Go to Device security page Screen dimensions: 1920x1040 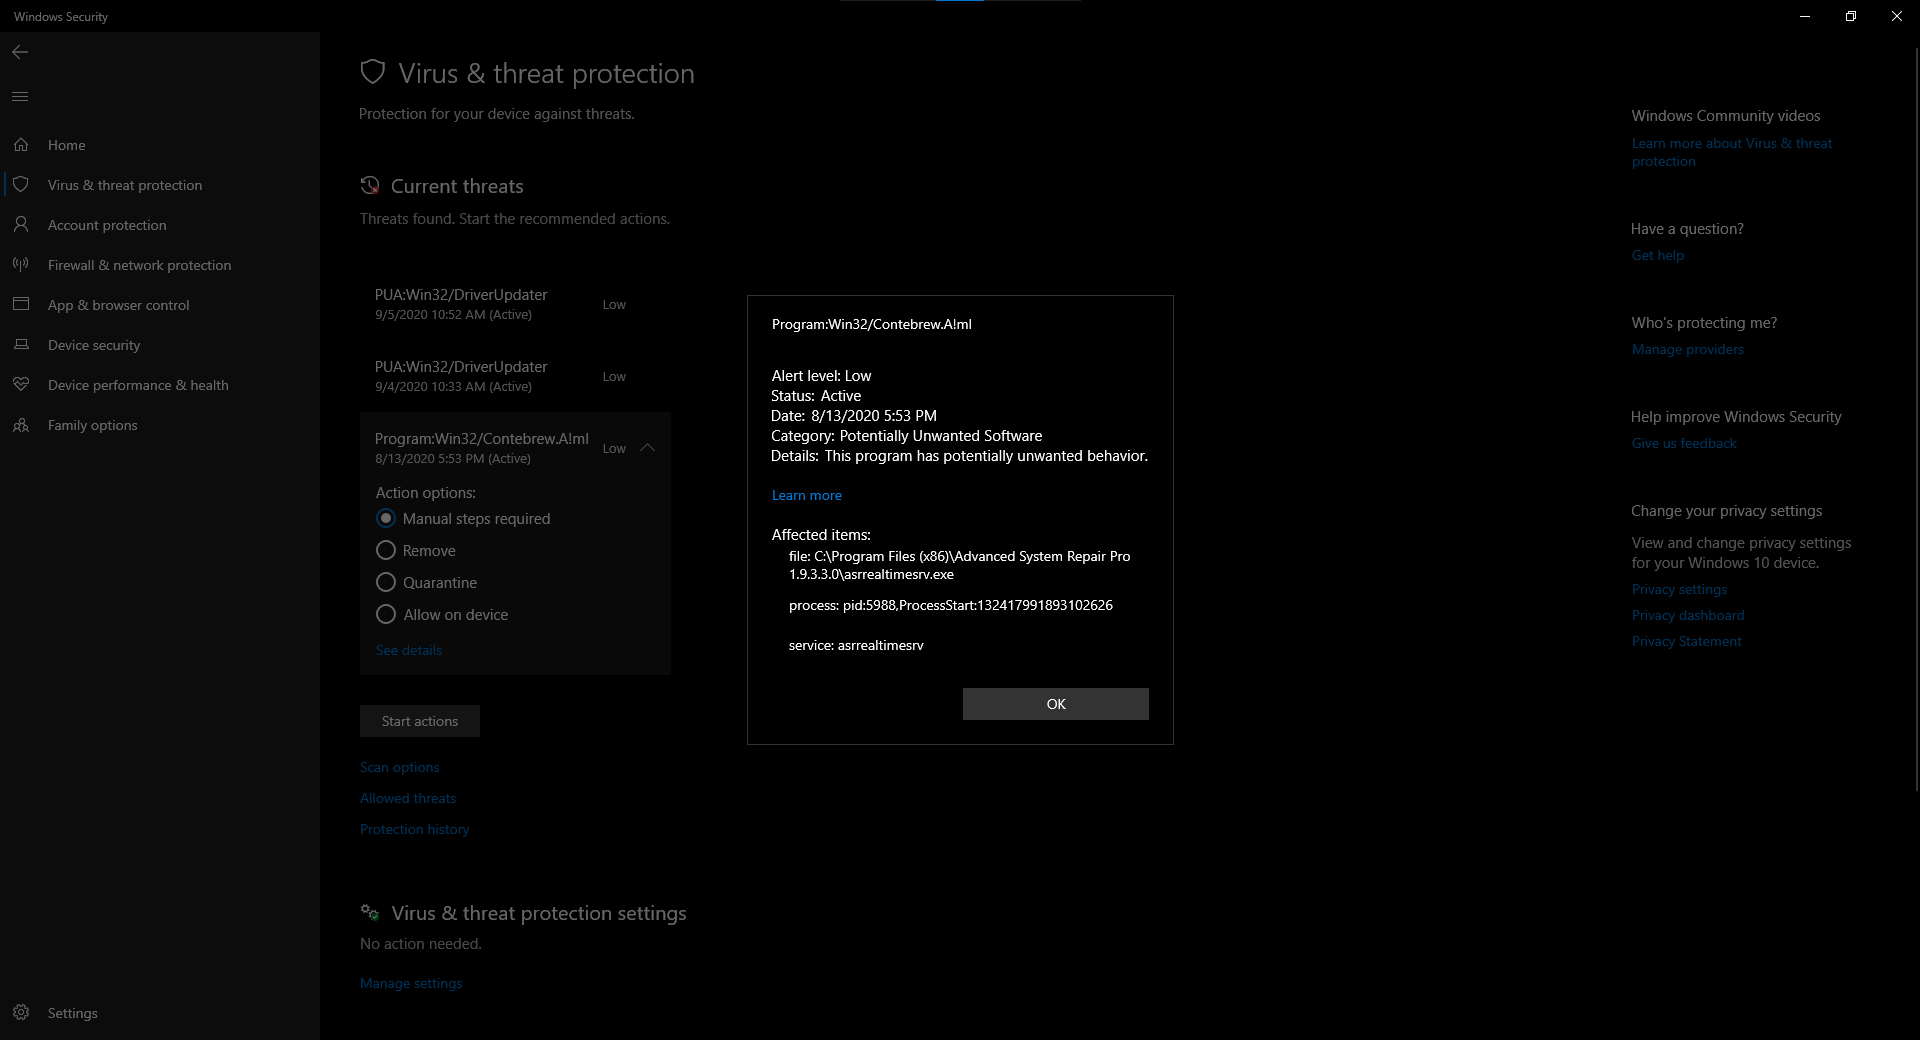(160, 345)
